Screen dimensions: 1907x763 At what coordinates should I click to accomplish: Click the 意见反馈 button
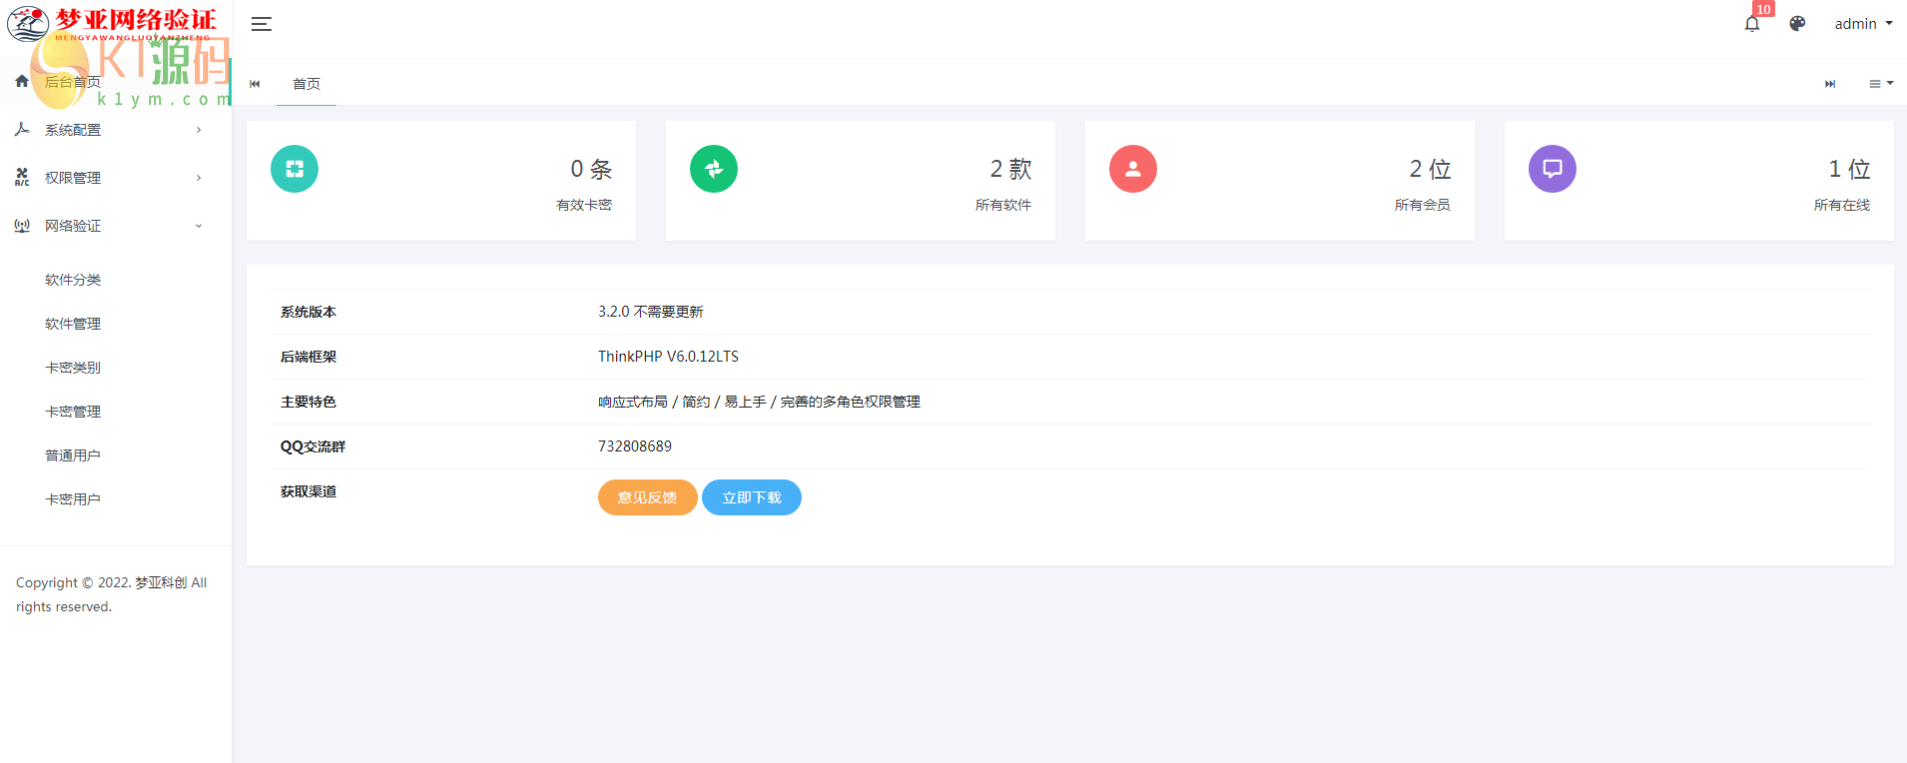pyautogui.click(x=647, y=497)
